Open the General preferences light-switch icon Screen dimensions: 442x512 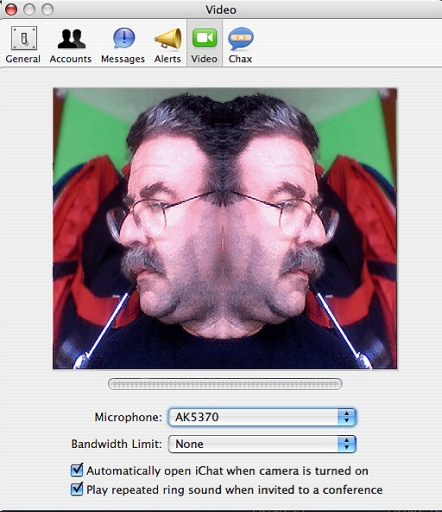pos(24,38)
